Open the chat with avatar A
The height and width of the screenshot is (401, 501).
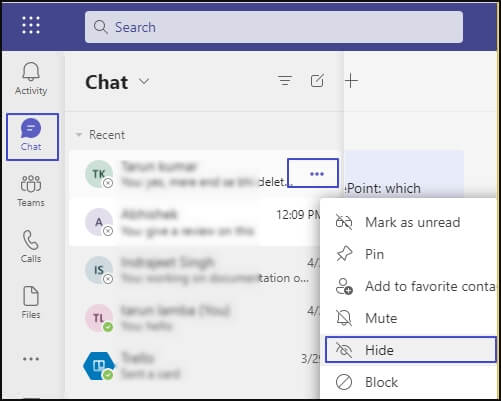(x=99, y=222)
